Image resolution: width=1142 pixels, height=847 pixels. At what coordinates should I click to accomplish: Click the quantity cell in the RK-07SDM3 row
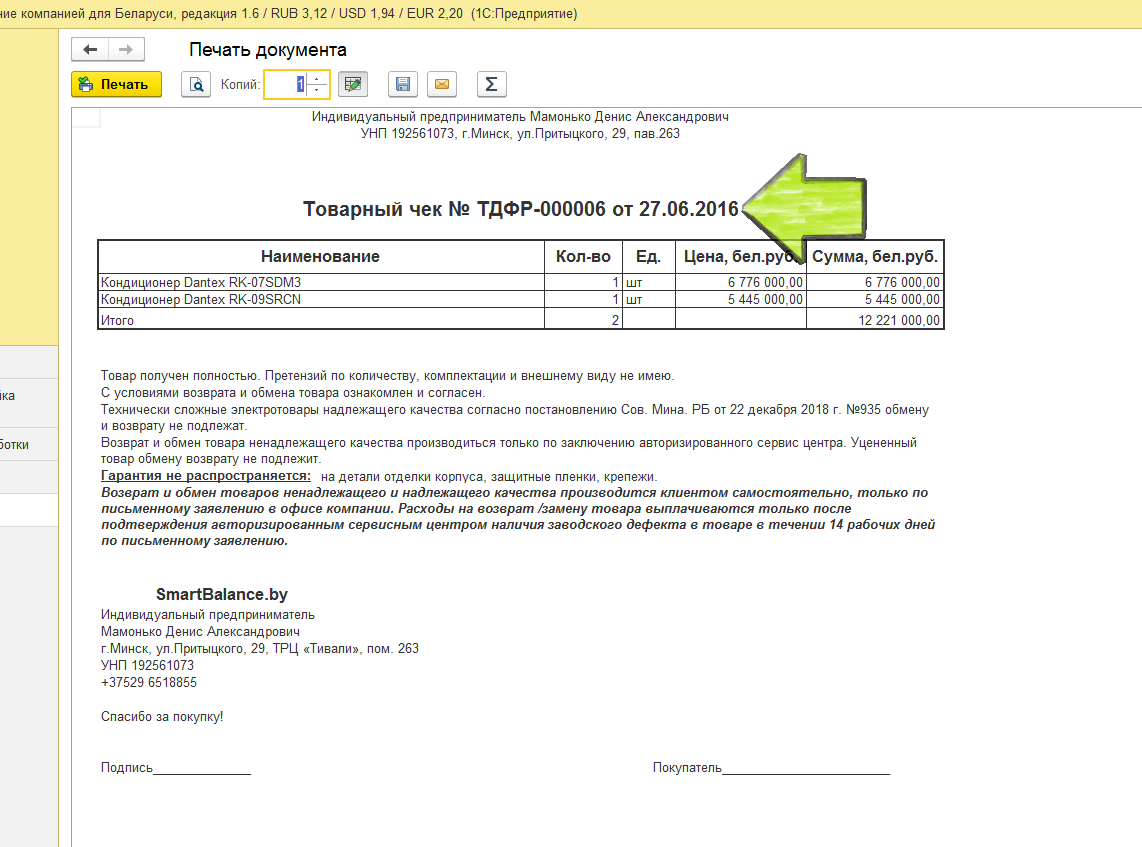tap(583, 283)
